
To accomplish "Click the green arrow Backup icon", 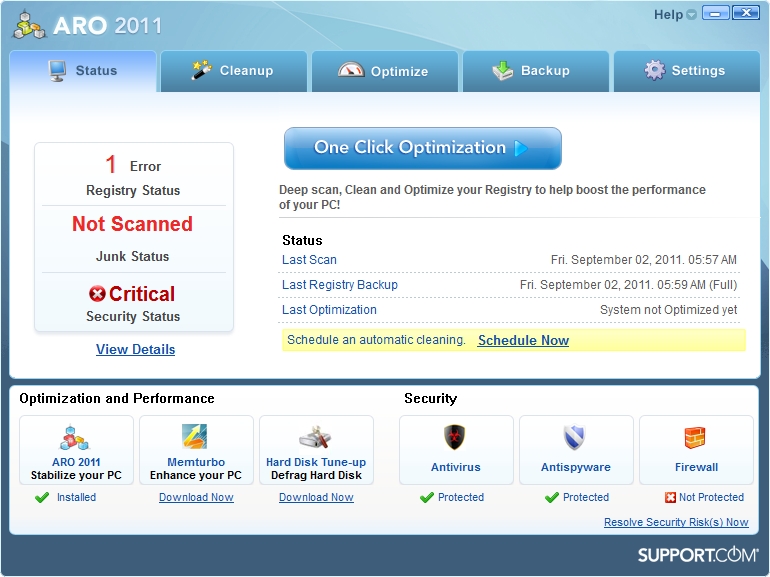I will 502,71.
